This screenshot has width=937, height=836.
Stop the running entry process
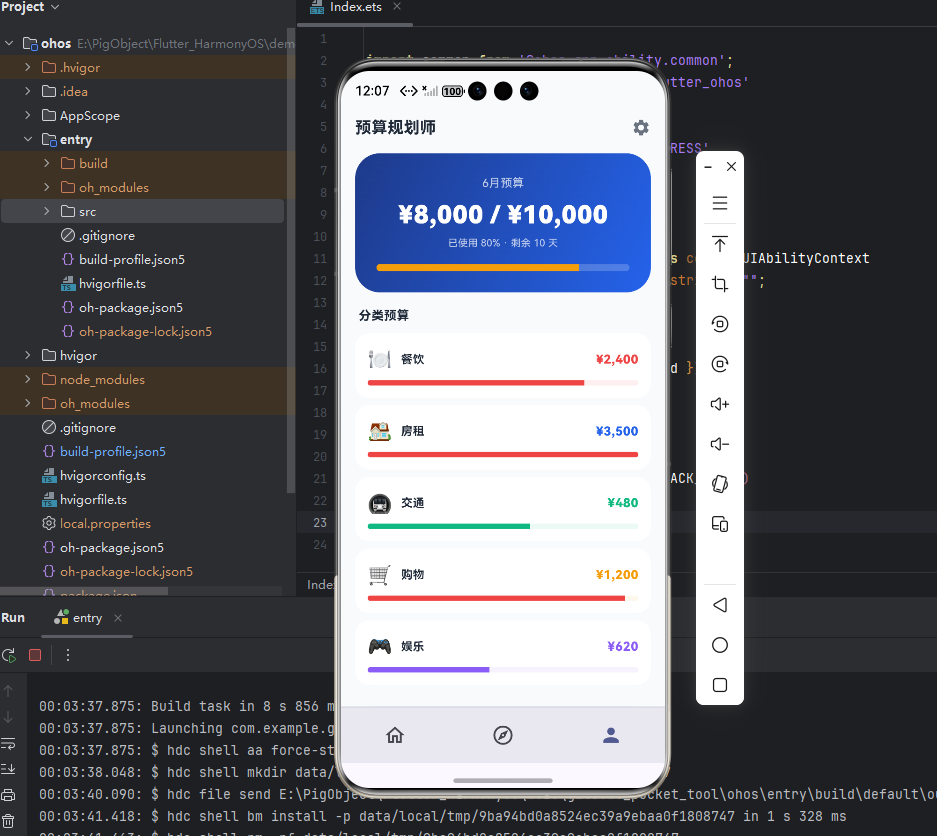pos(35,656)
